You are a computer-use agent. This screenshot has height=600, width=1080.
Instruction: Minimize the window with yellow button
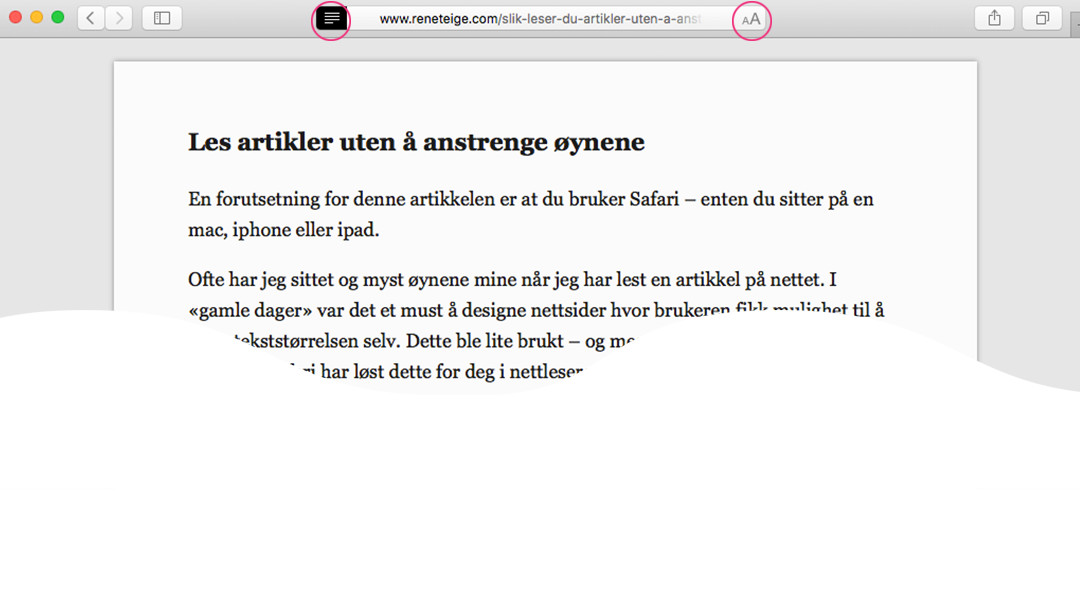(x=37, y=17)
